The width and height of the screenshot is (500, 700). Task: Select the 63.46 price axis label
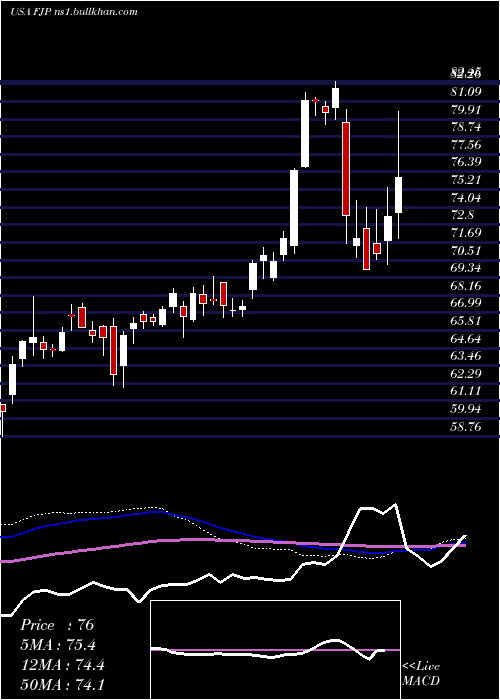[466, 356]
